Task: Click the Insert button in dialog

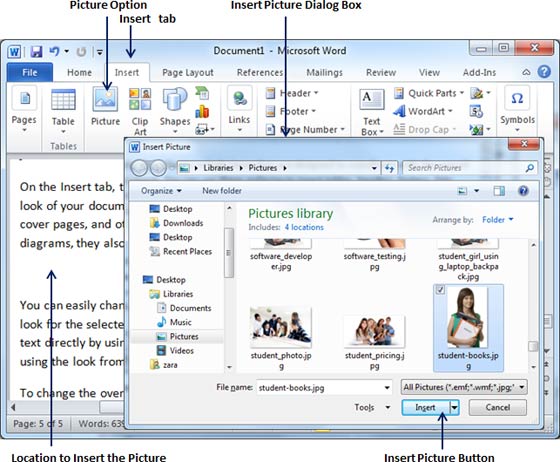Action: tap(426, 407)
